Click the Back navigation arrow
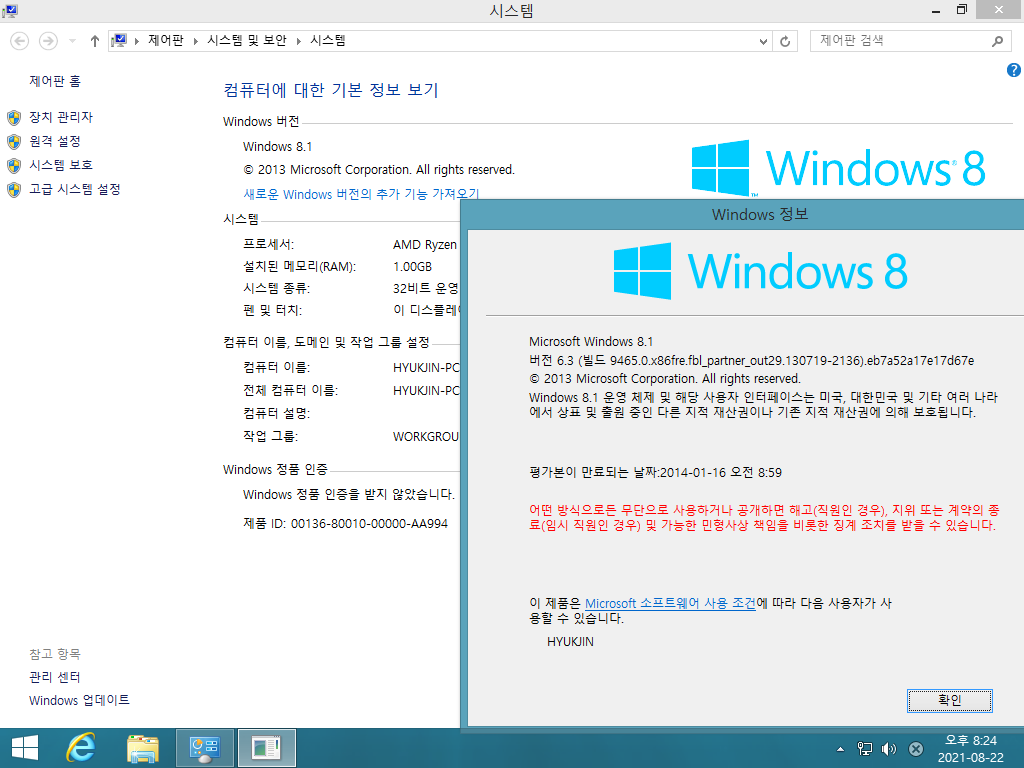This screenshot has height=768, width=1024. click(20, 41)
